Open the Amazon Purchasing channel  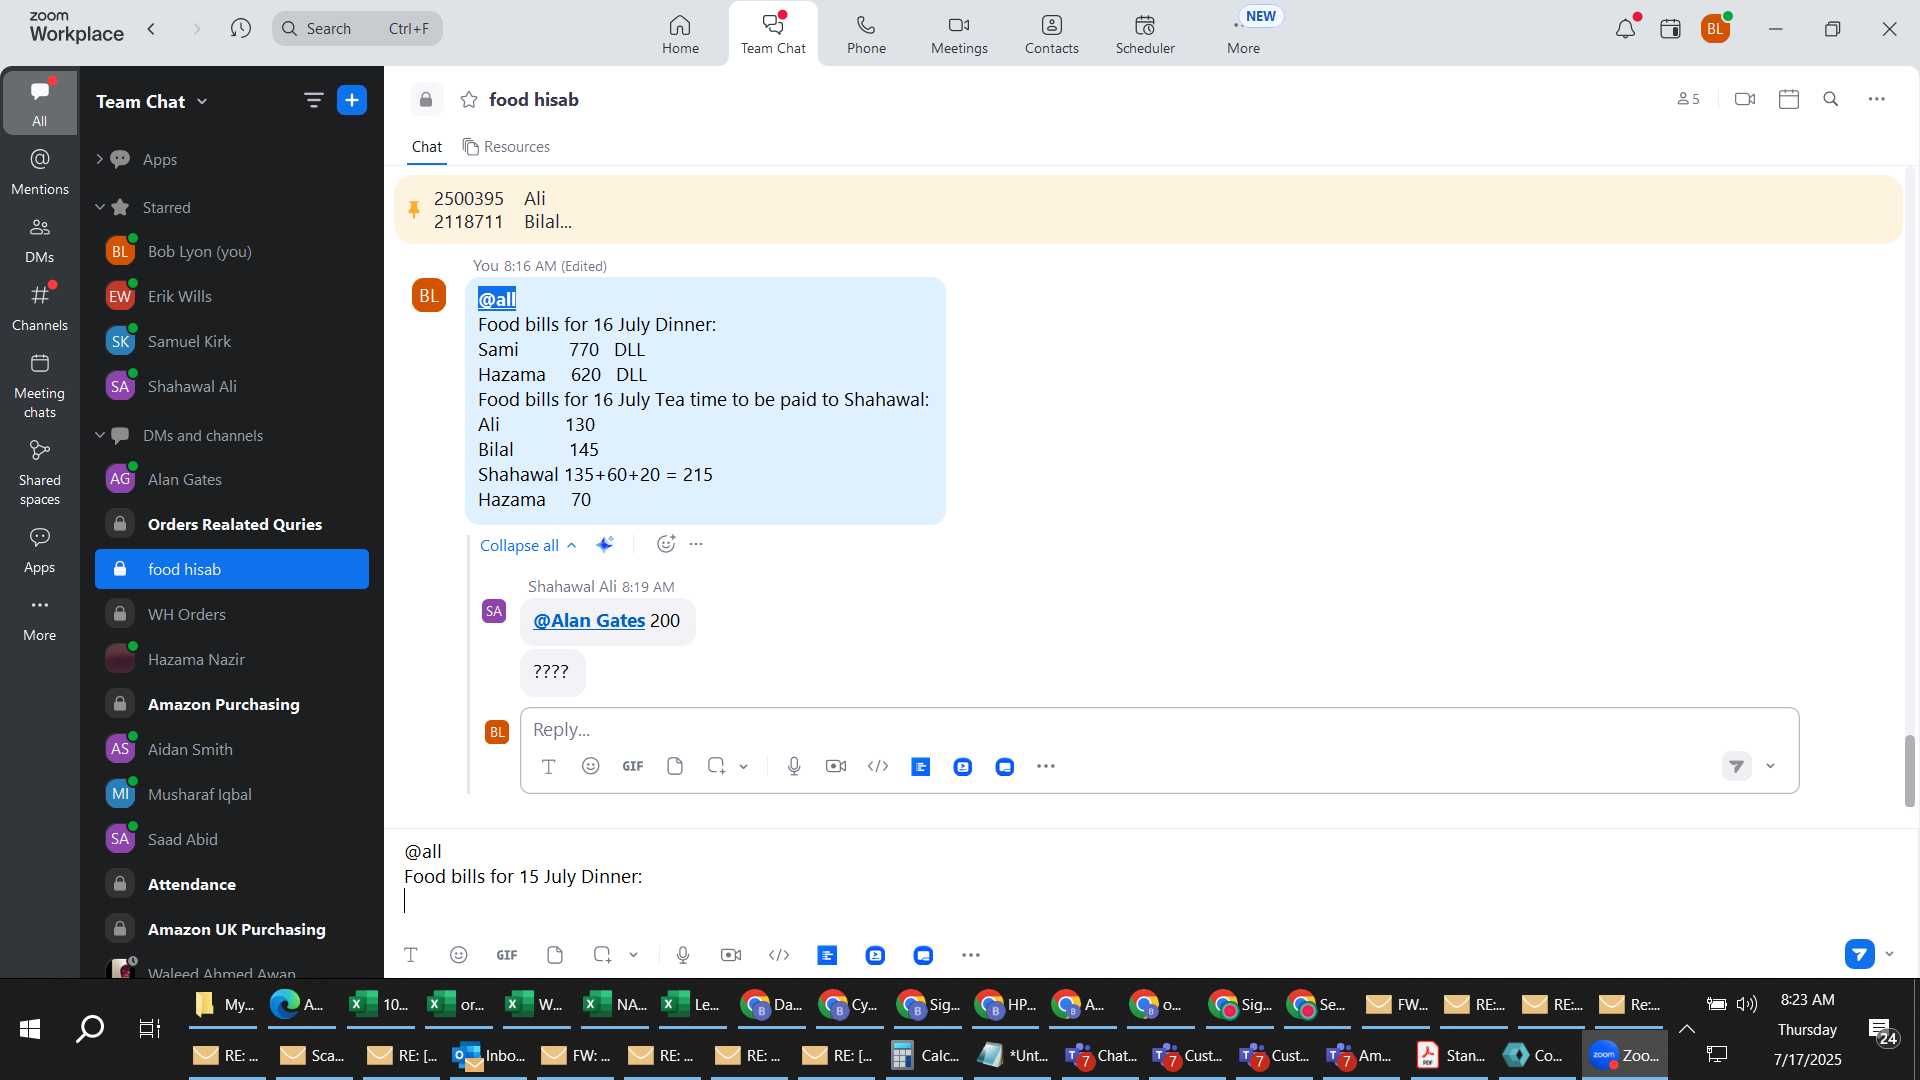[x=232, y=704]
